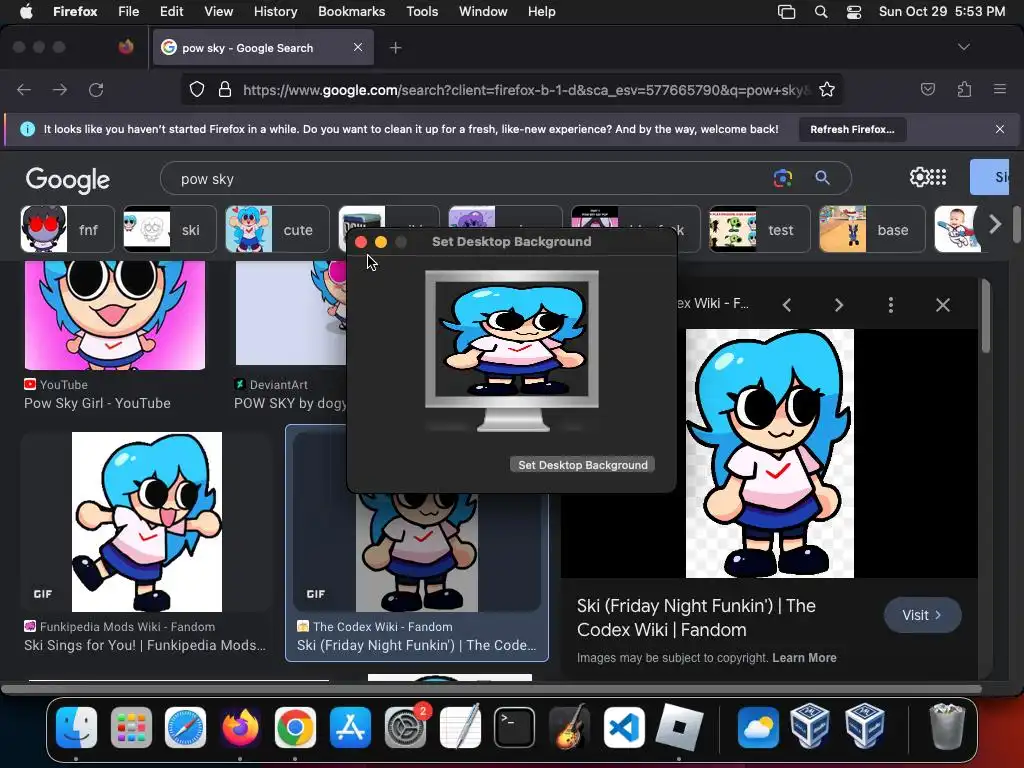Open Finder from the Dock
Screen dimensions: 1024x768
(x=76, y=727)
